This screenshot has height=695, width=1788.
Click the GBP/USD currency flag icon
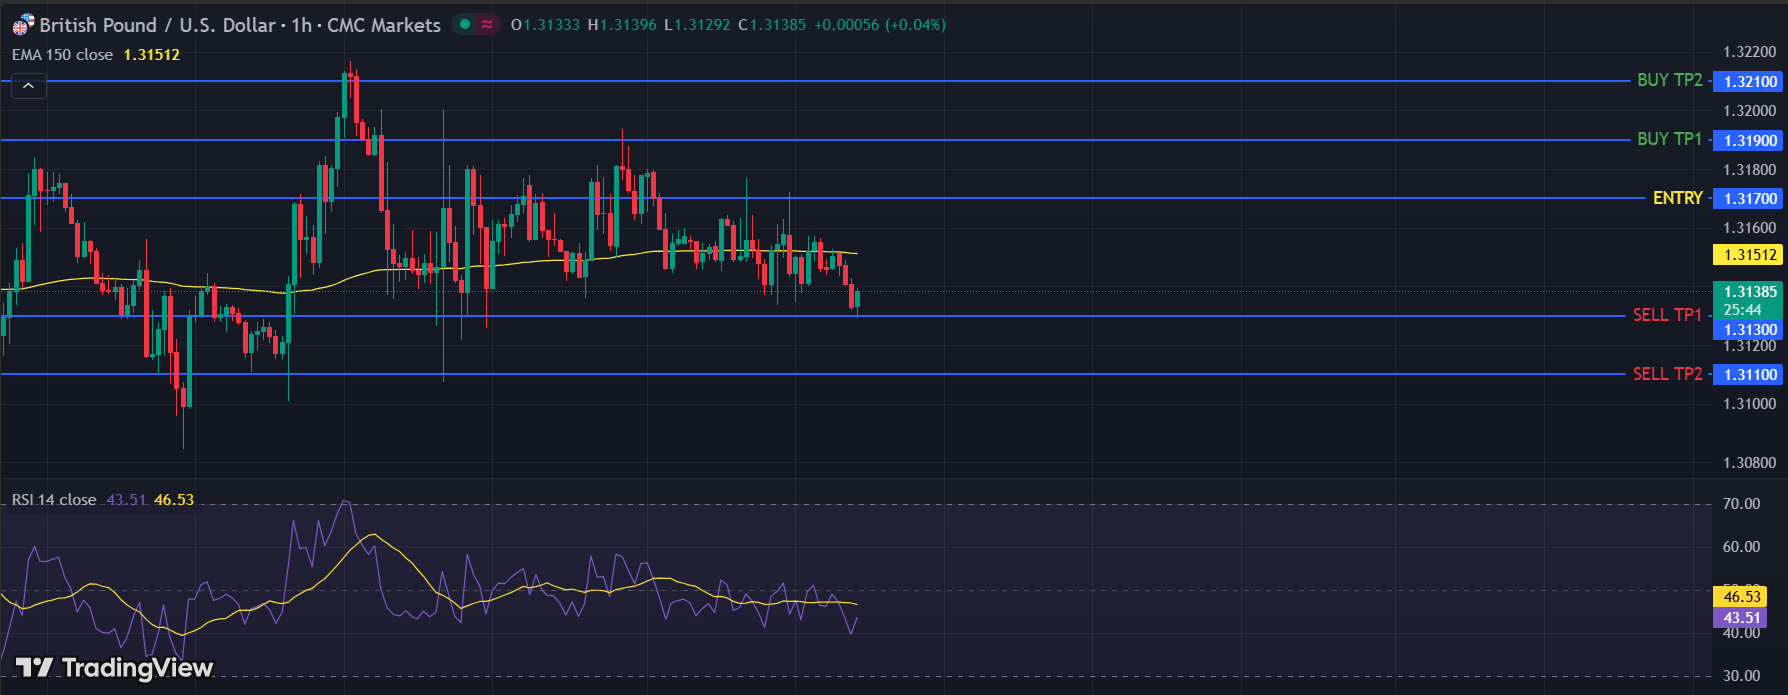(22, 25)
